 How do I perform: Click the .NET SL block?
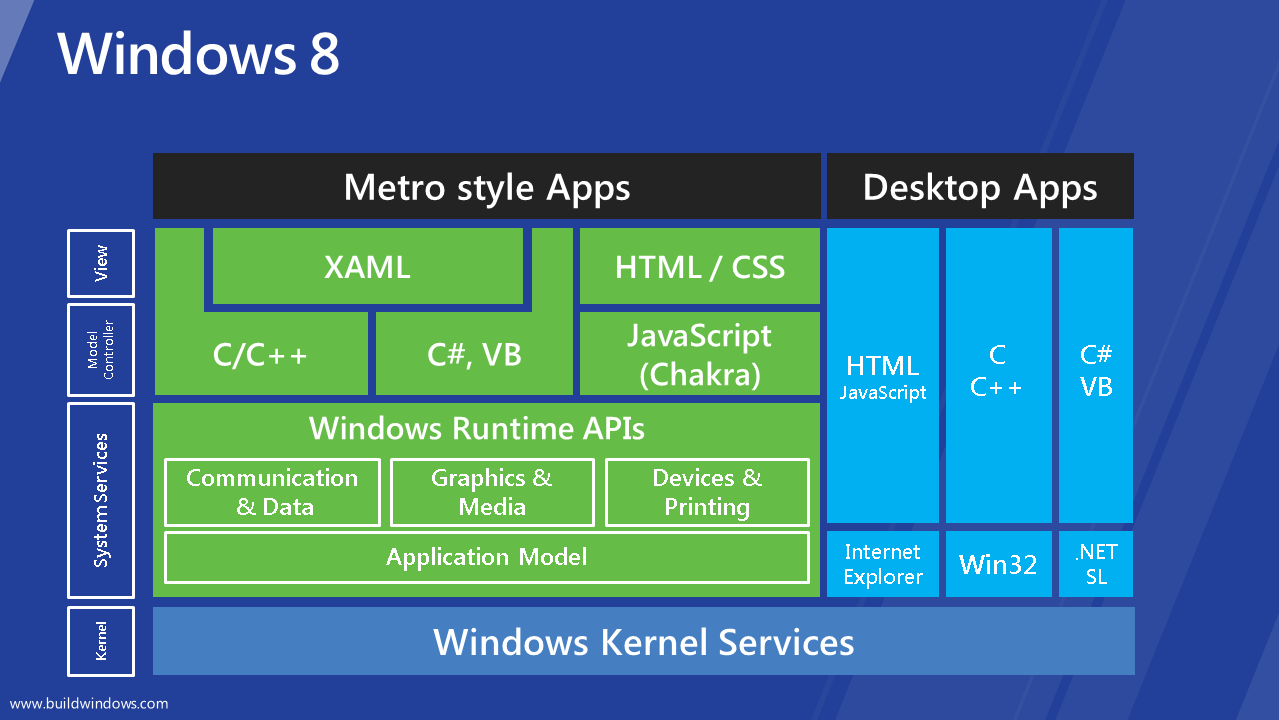point(1095,564)
